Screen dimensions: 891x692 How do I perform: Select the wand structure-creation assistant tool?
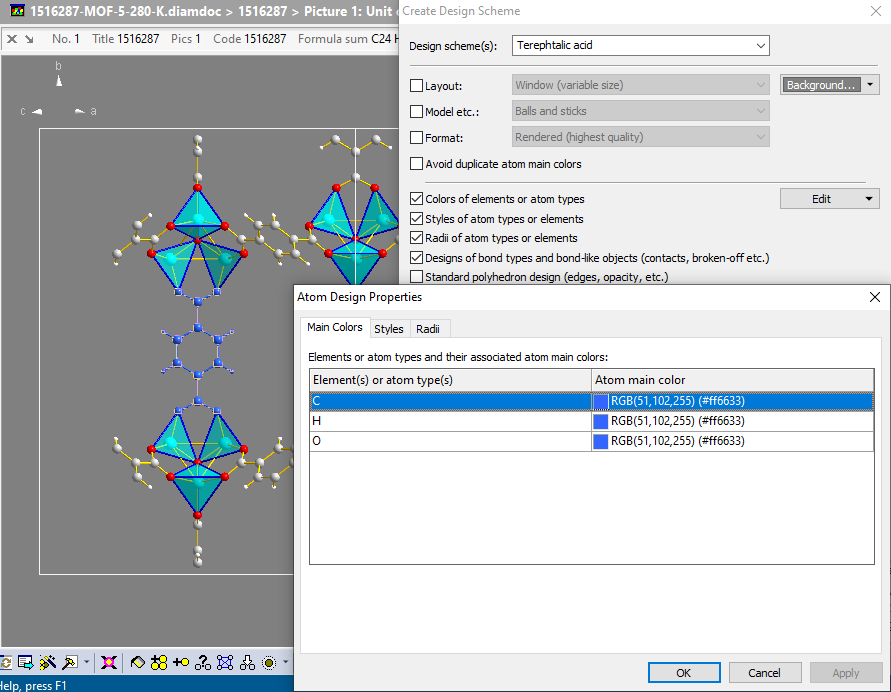pyautogui.click(x=45, y=662)
